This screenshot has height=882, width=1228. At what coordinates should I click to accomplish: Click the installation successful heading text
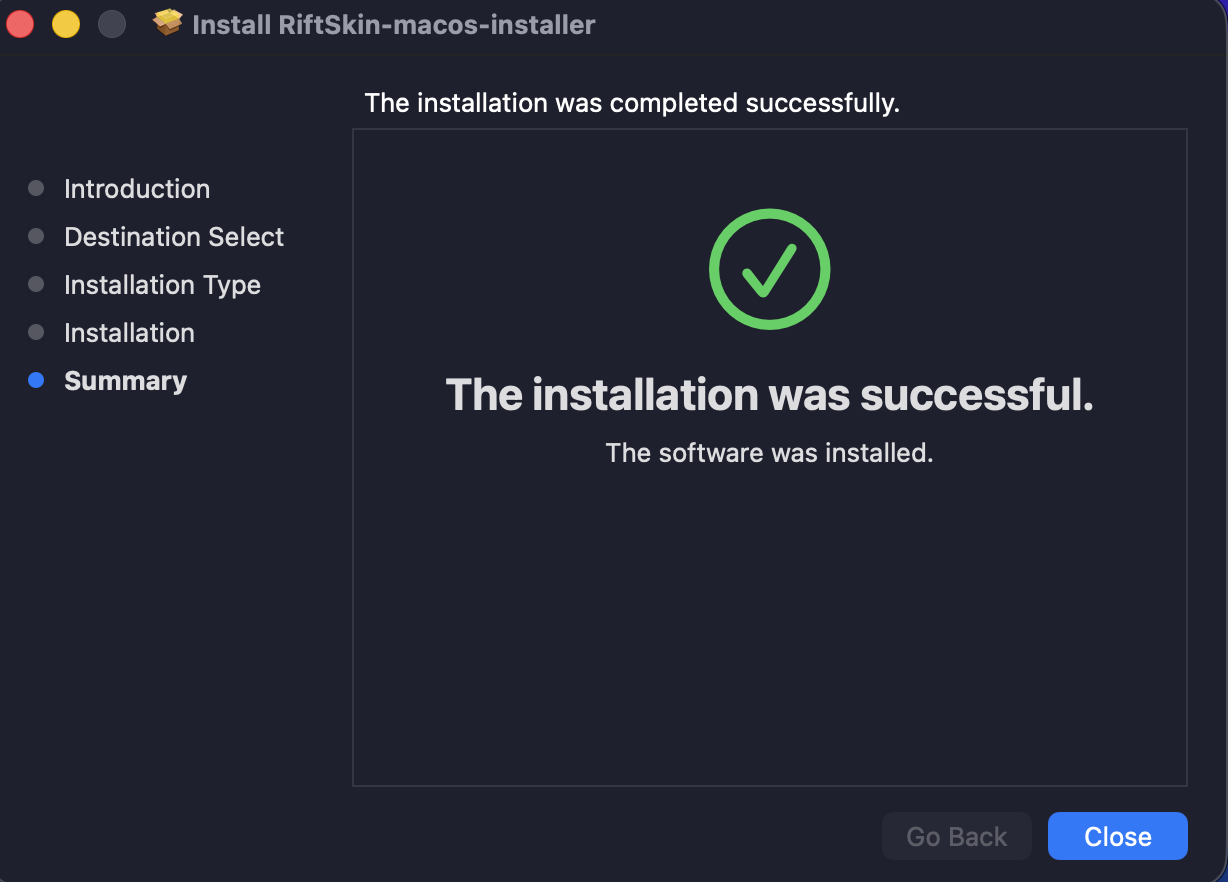[x=769, y=395]
